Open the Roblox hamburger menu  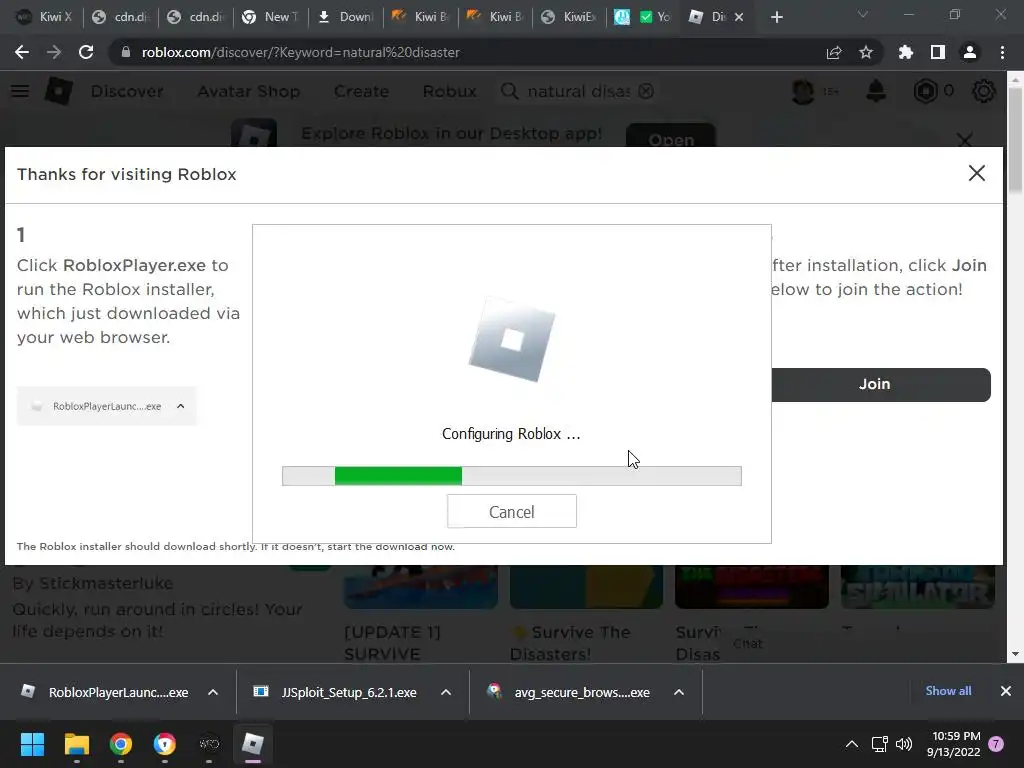(x=20, y=91)
